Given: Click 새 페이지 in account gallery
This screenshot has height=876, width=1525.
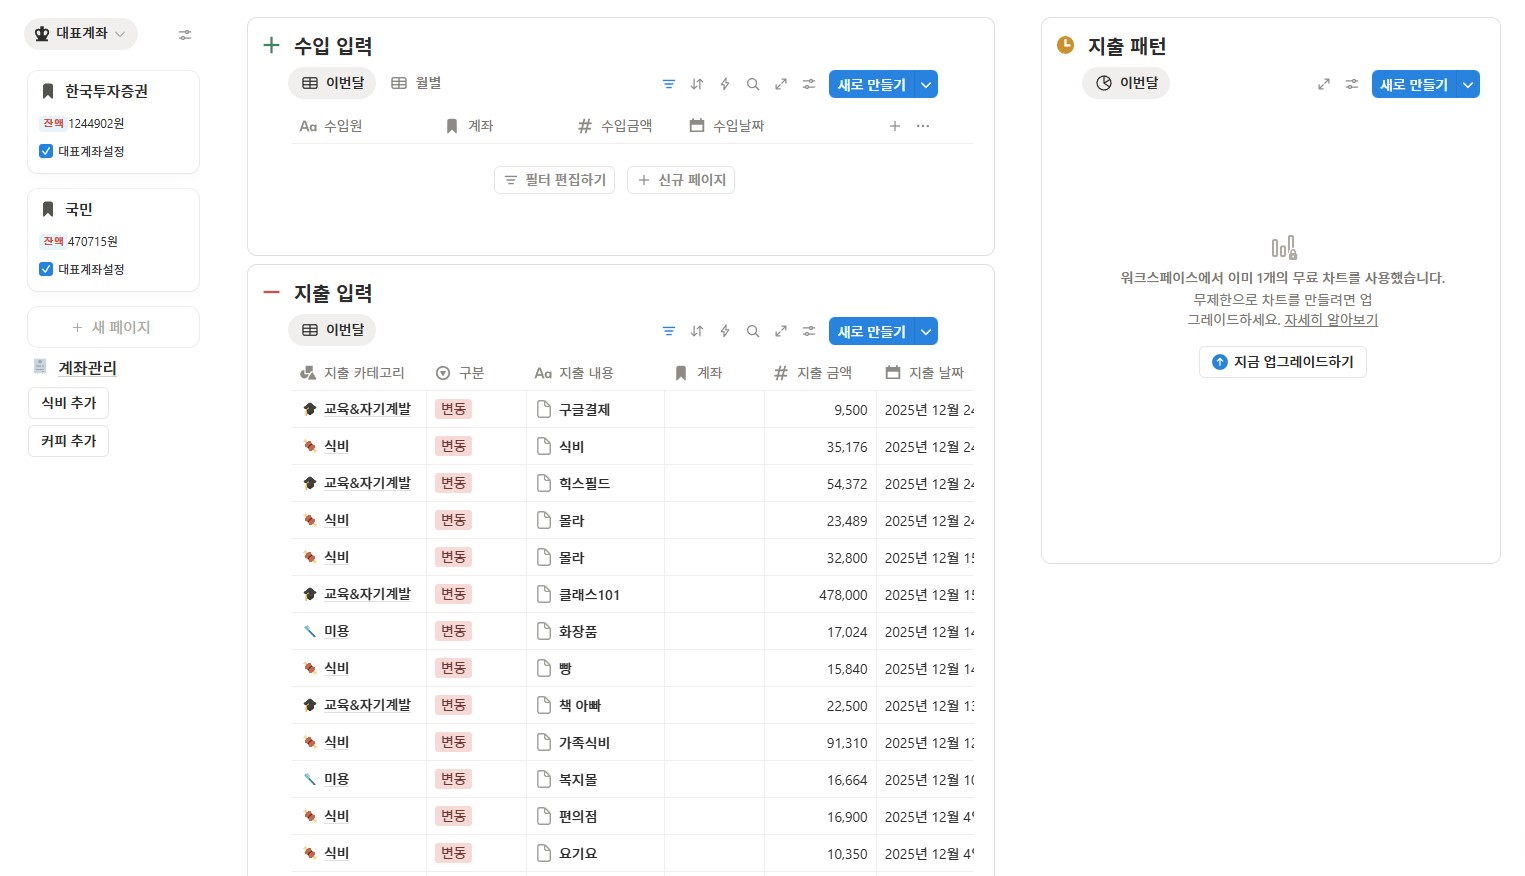Looking at the screenshot, I should pyautogui.click(x=113, y=327).
